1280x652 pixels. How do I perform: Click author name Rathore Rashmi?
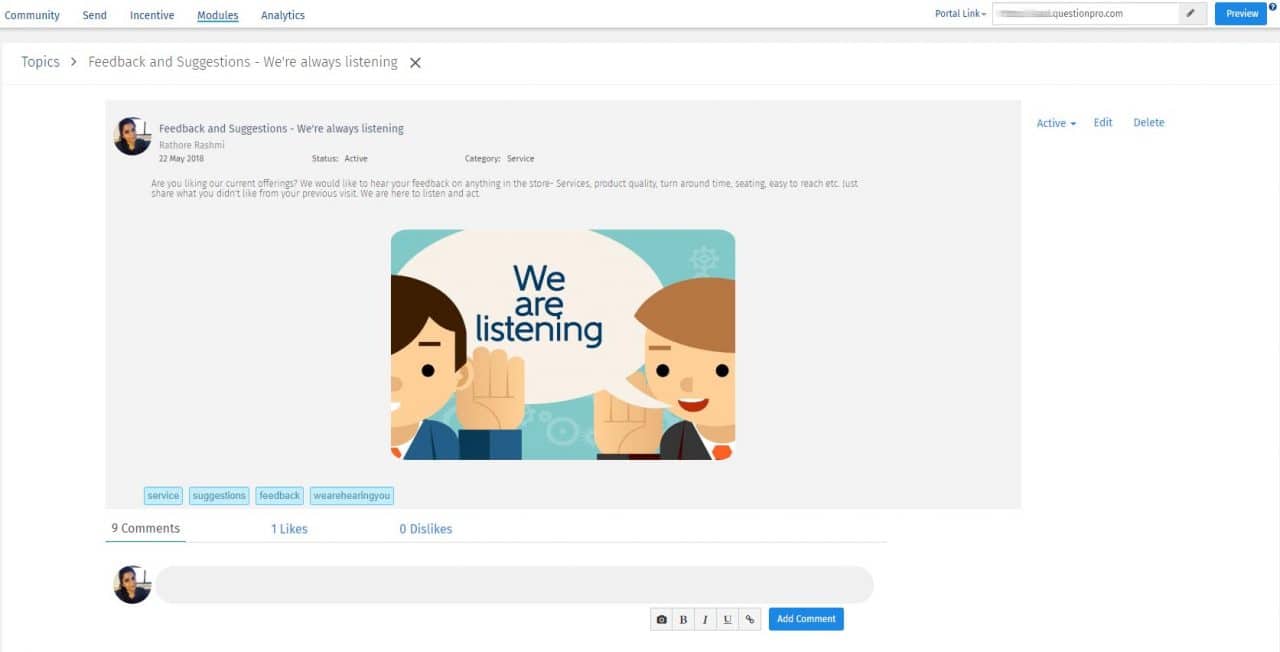pos(192,145)
